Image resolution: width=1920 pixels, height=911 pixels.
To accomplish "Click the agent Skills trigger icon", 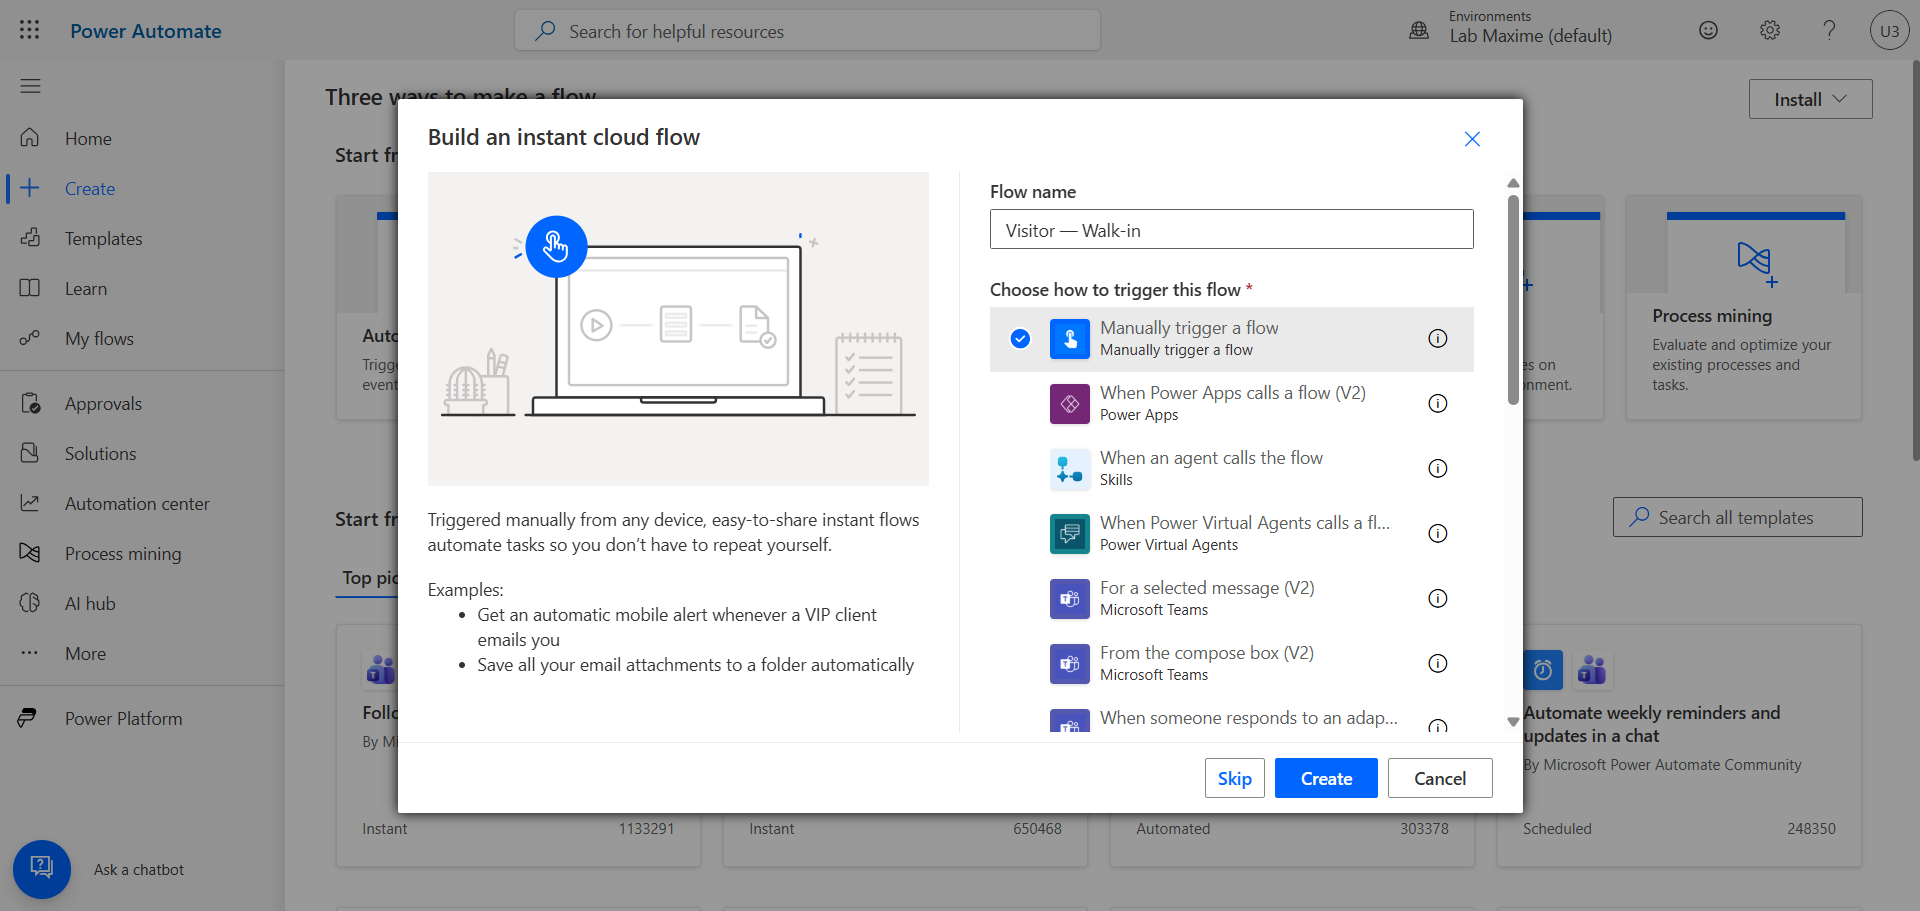I will click(1070, 469).
